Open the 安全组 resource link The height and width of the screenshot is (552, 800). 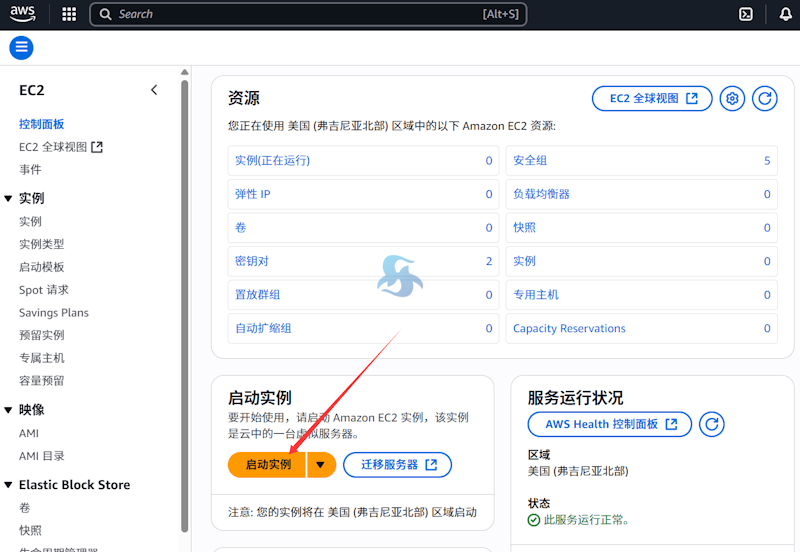[530, 161]
